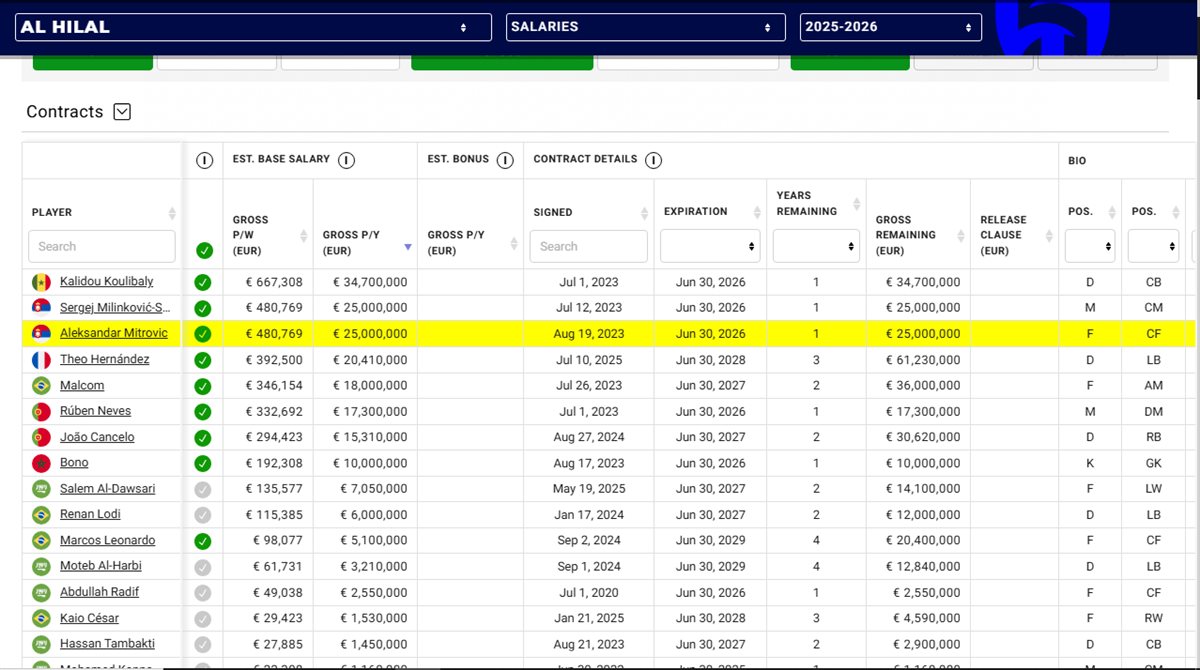Open the 2025-2026 season dropdown

coord(890,27)
